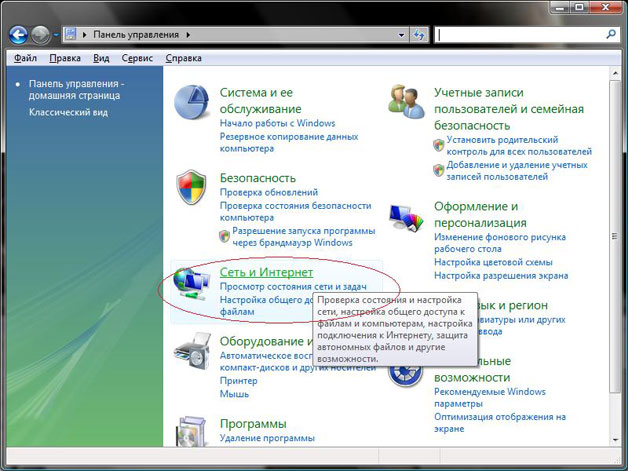Viewport: 628px width, 471px height.
Task: Expand the address bar dropdown arrow
Action: (x=399, y=35)
